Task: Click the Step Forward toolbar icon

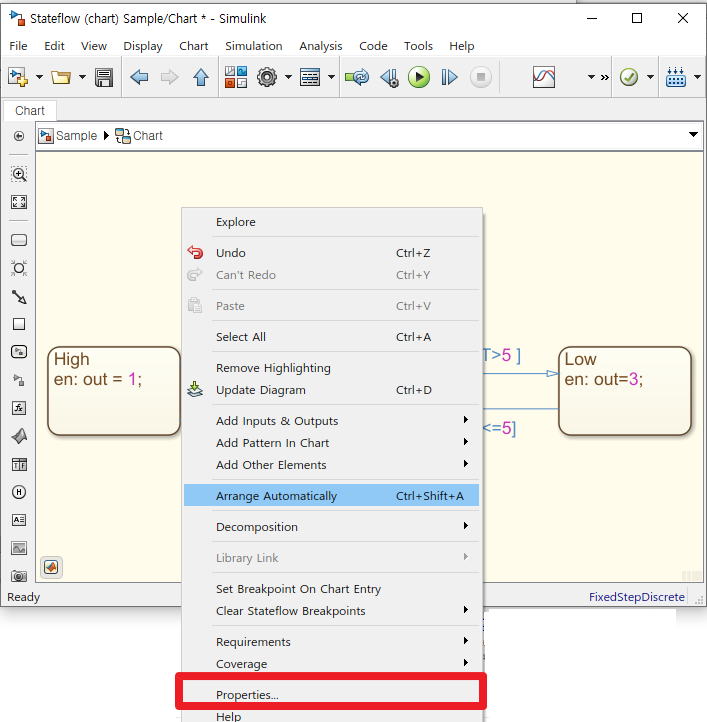Action: (450, 77)
